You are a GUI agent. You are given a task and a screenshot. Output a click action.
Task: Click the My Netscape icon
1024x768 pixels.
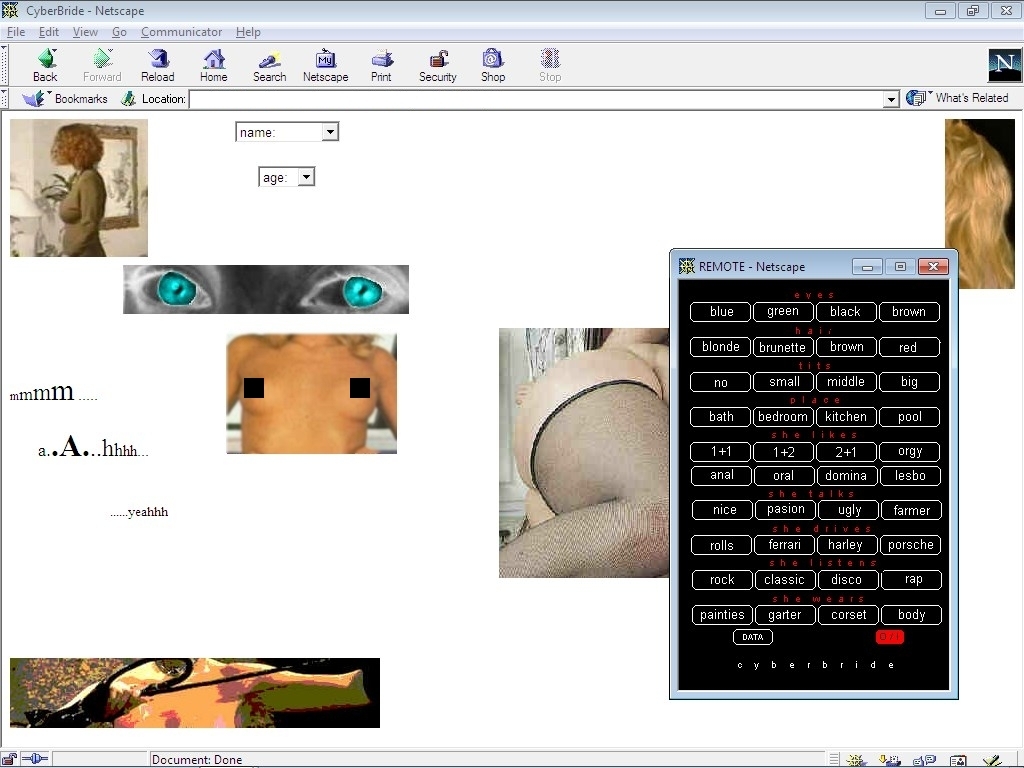point(325,64)
